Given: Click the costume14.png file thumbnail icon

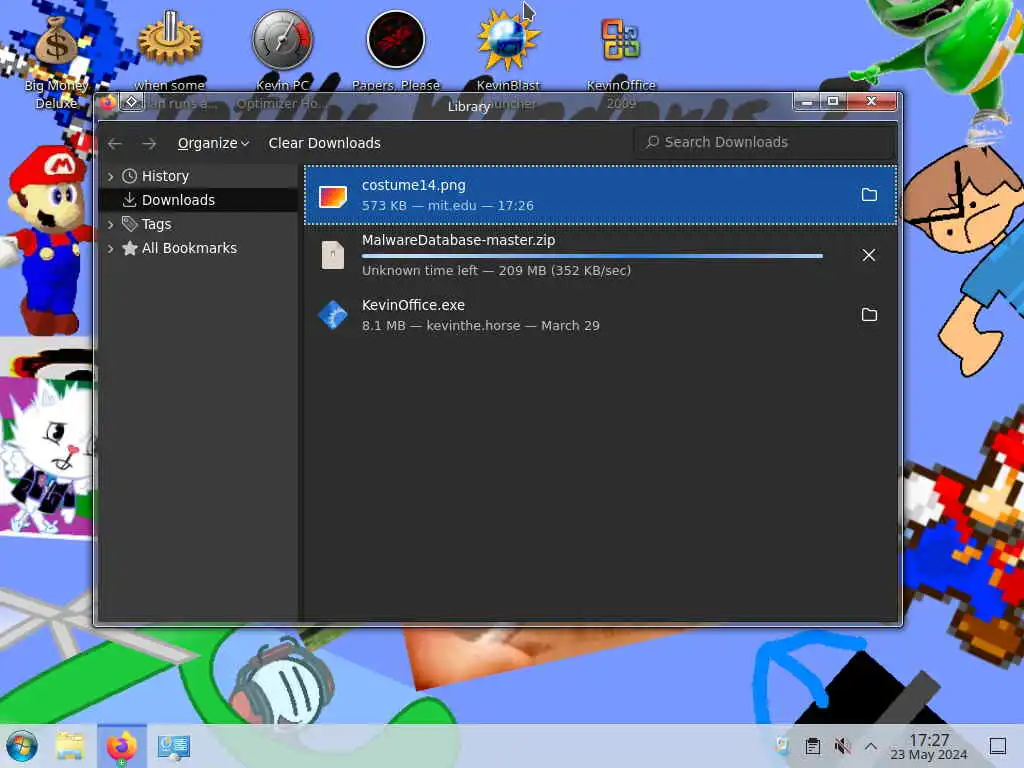Looking at the screenshot, I should click(332, 196).
